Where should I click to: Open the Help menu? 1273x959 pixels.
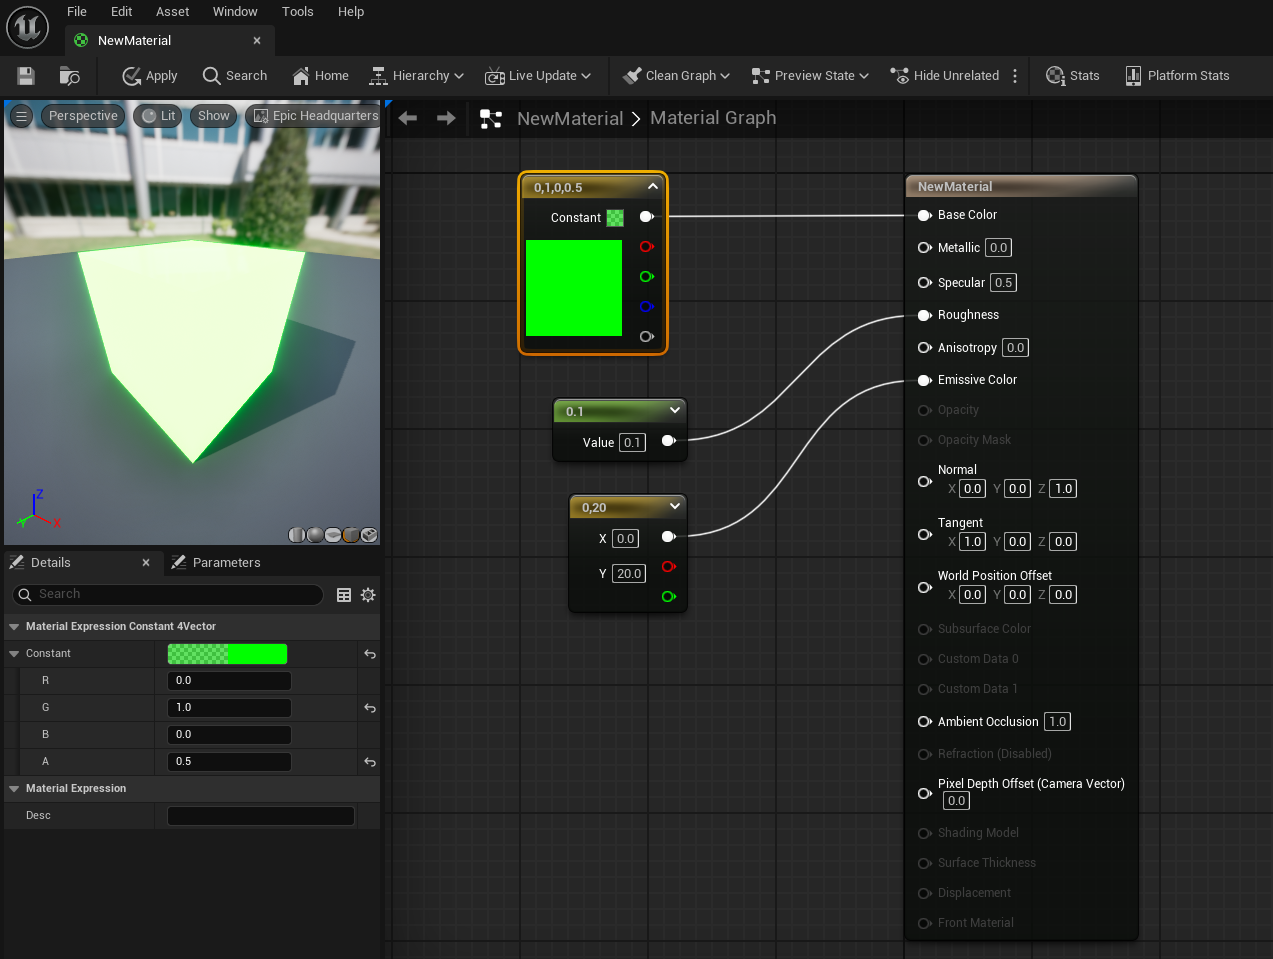pos(351,12)
